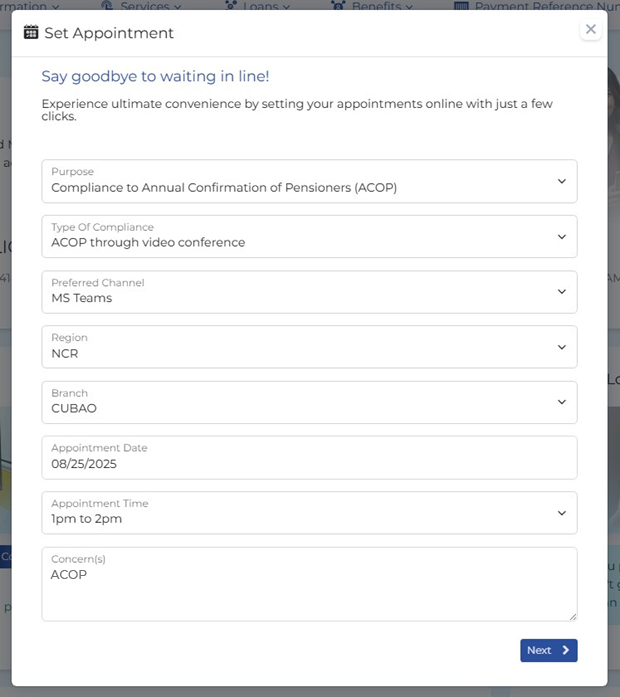
Task: Expand the Region dropdown showing NCR
Action: point(309,347)
